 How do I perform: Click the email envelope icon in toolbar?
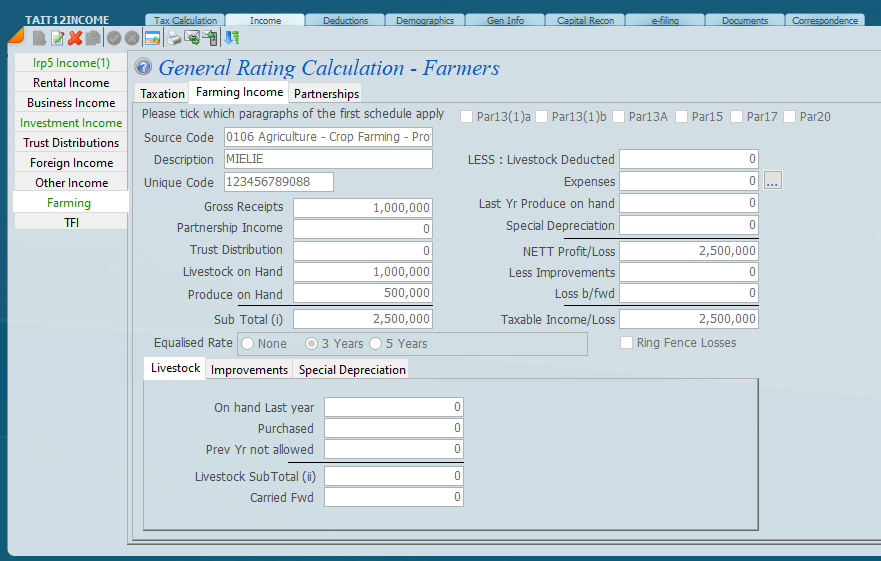click(192, 38)
